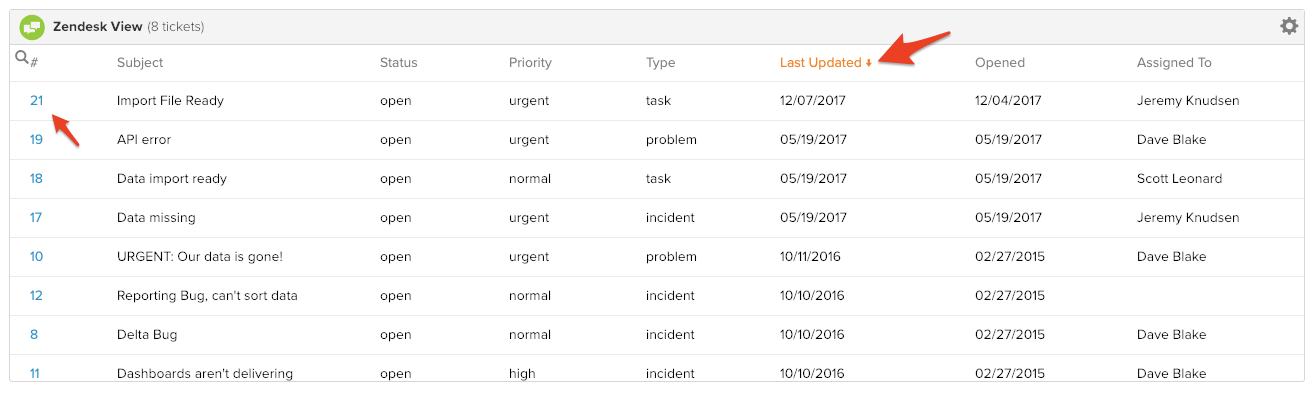Sort by Last Updated column

tap(820, 62)
